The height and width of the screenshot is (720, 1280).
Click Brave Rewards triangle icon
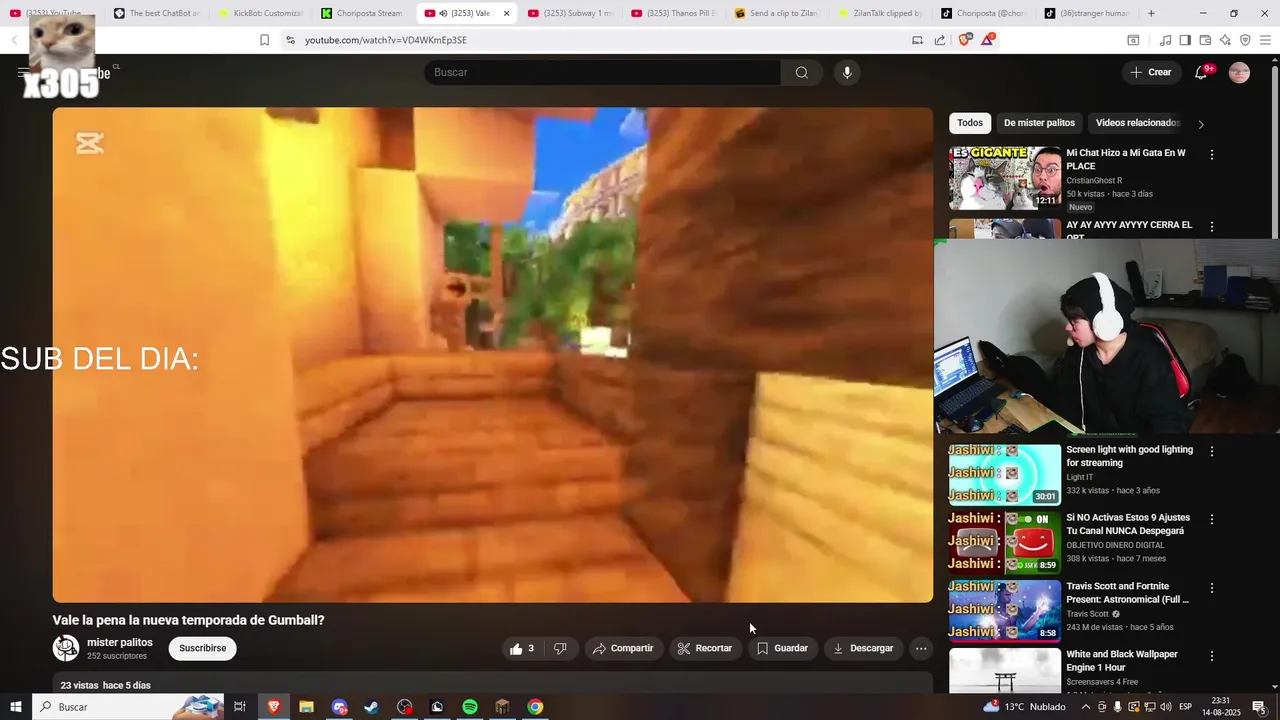(988, 40)
